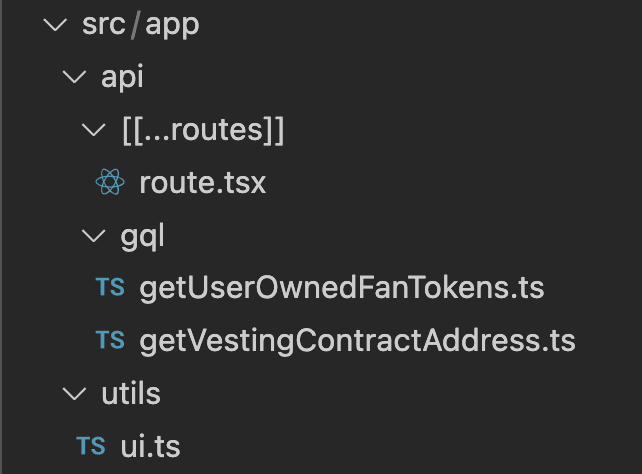The width and height of the screenshot is (642, 474).
Task: Collapse the api folder chevron
Action: [x=74, y=77]
